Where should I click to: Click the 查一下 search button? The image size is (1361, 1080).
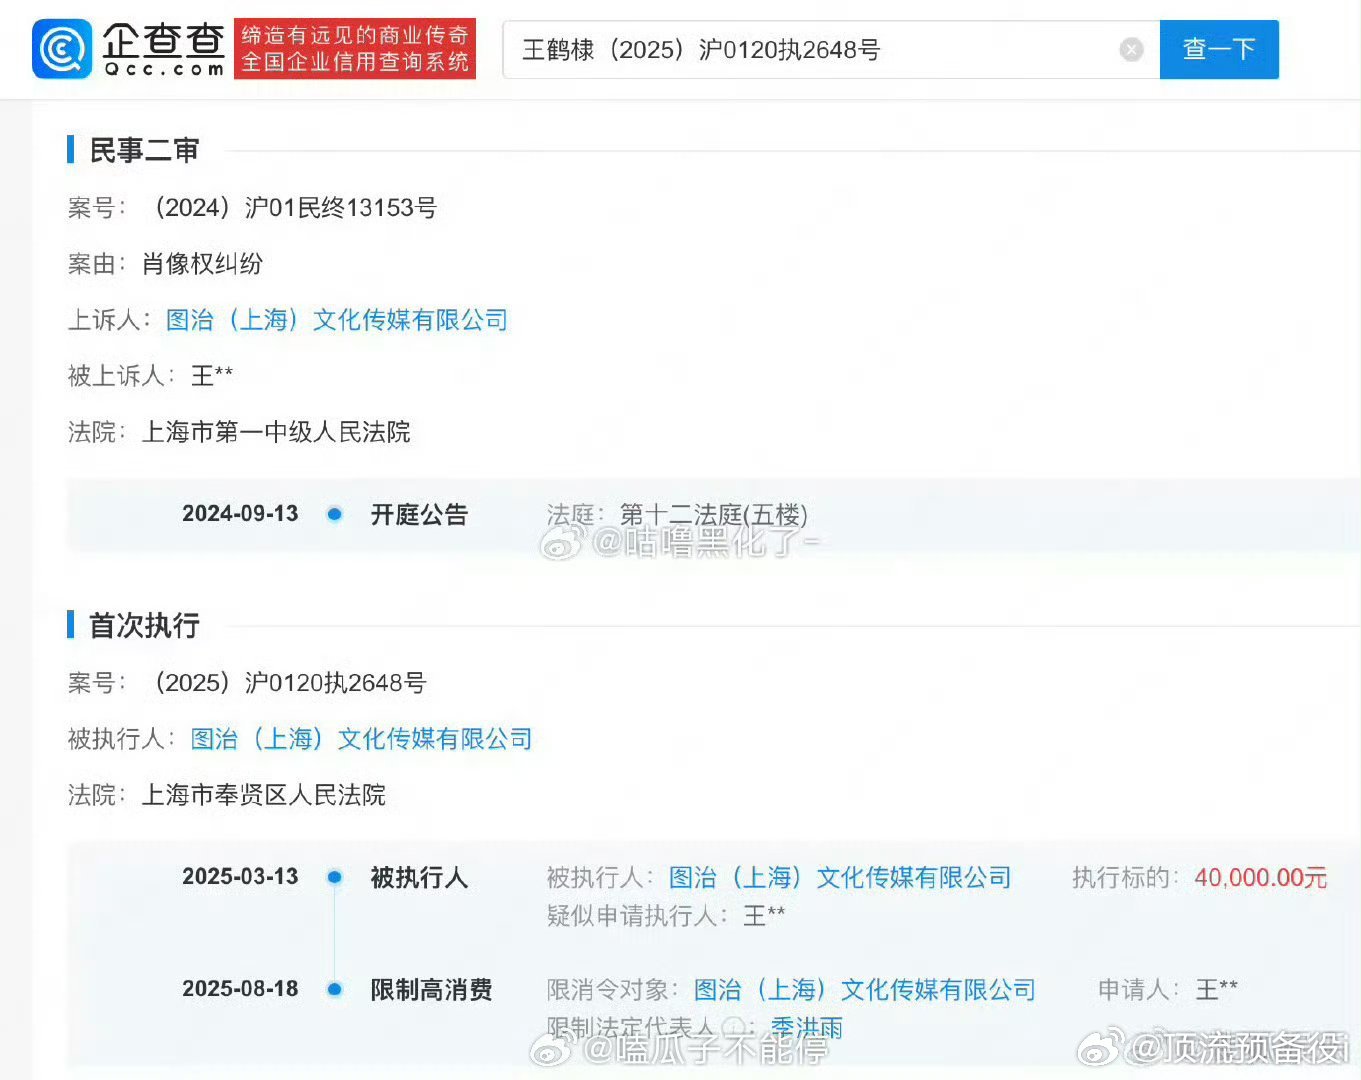click(1219, 49)
